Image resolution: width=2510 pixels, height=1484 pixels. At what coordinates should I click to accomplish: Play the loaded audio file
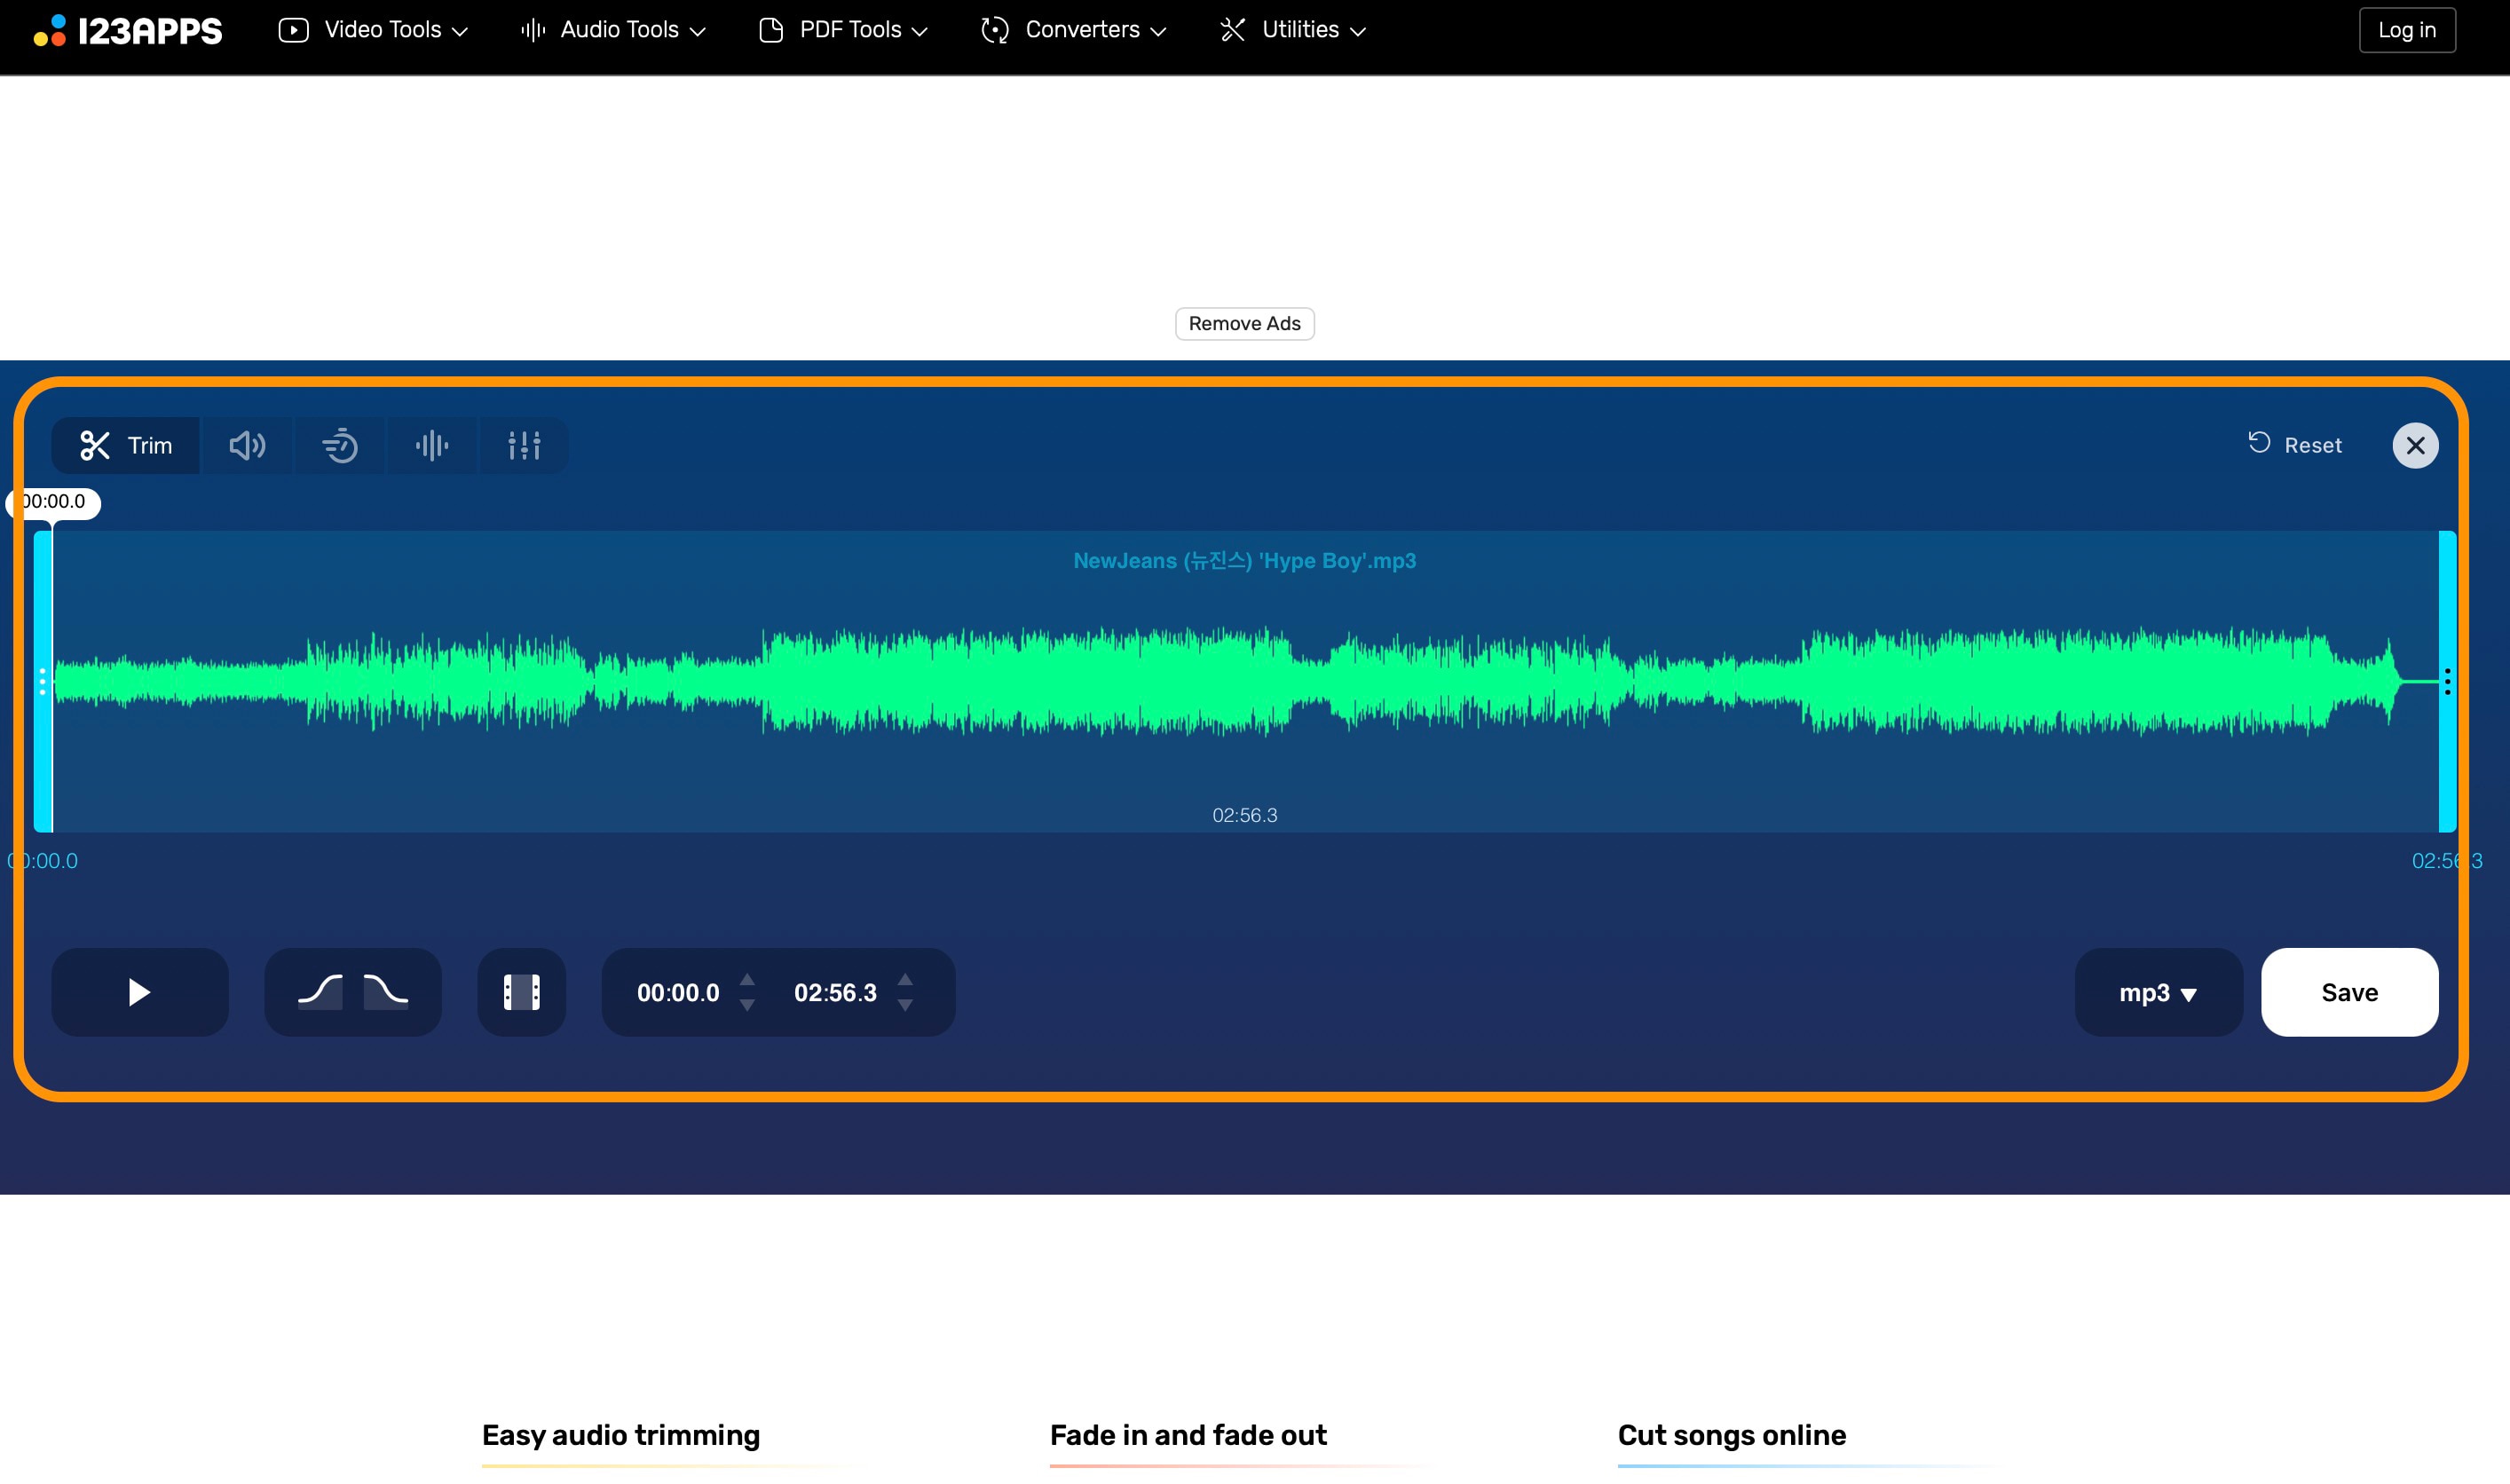tap(139, 991)
